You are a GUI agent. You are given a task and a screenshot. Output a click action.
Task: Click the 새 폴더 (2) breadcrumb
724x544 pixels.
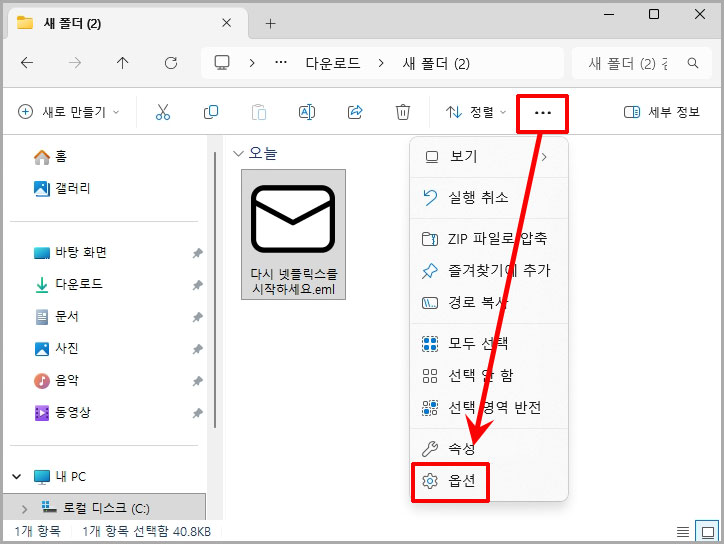tap(436, 63)
